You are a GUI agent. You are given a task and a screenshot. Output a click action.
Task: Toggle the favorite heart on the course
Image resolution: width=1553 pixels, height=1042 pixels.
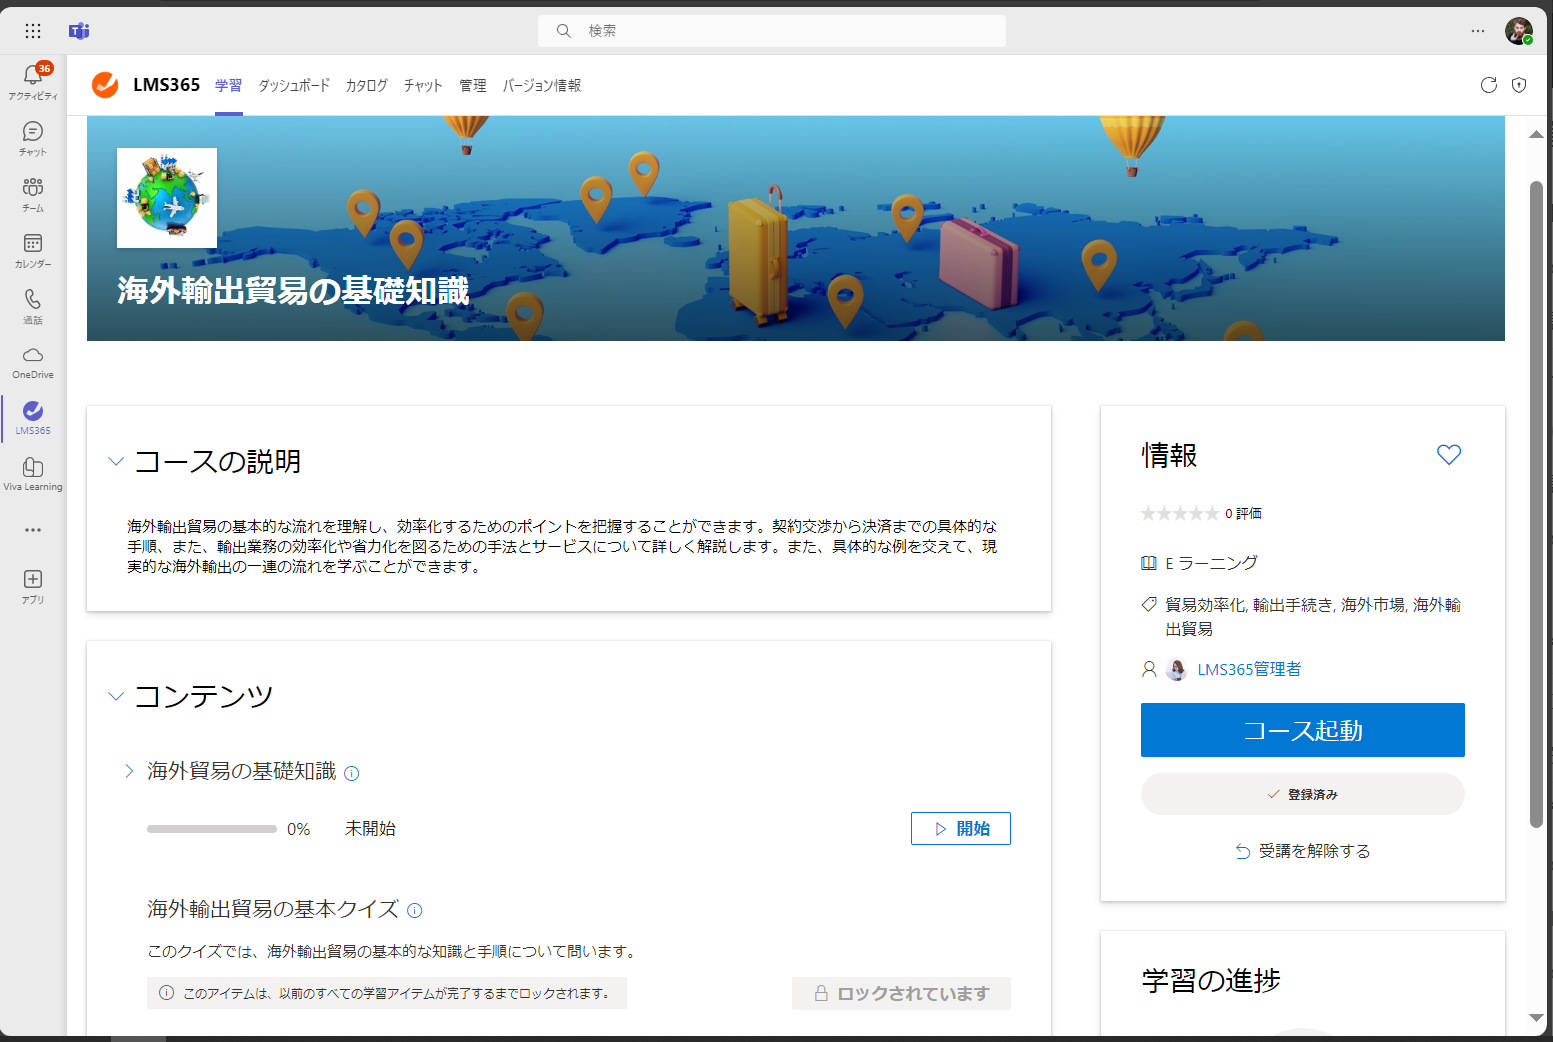tap(1449, 455)
